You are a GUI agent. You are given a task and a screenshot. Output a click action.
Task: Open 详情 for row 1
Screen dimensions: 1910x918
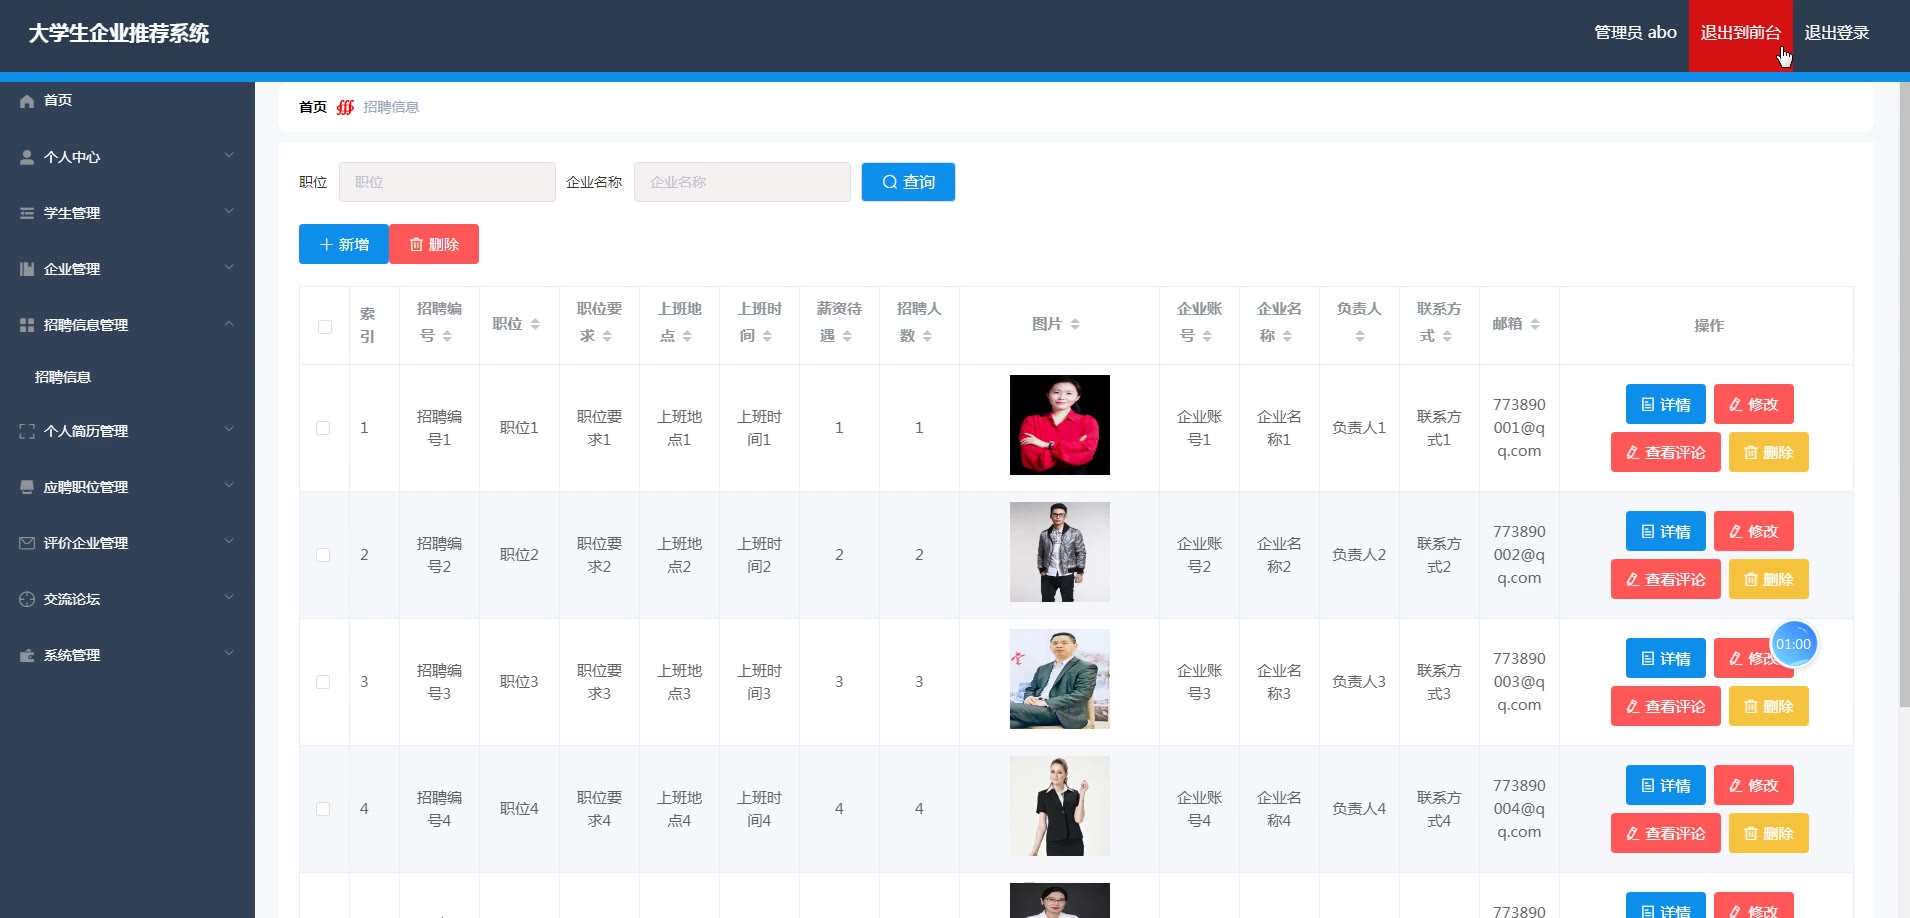1666,404
